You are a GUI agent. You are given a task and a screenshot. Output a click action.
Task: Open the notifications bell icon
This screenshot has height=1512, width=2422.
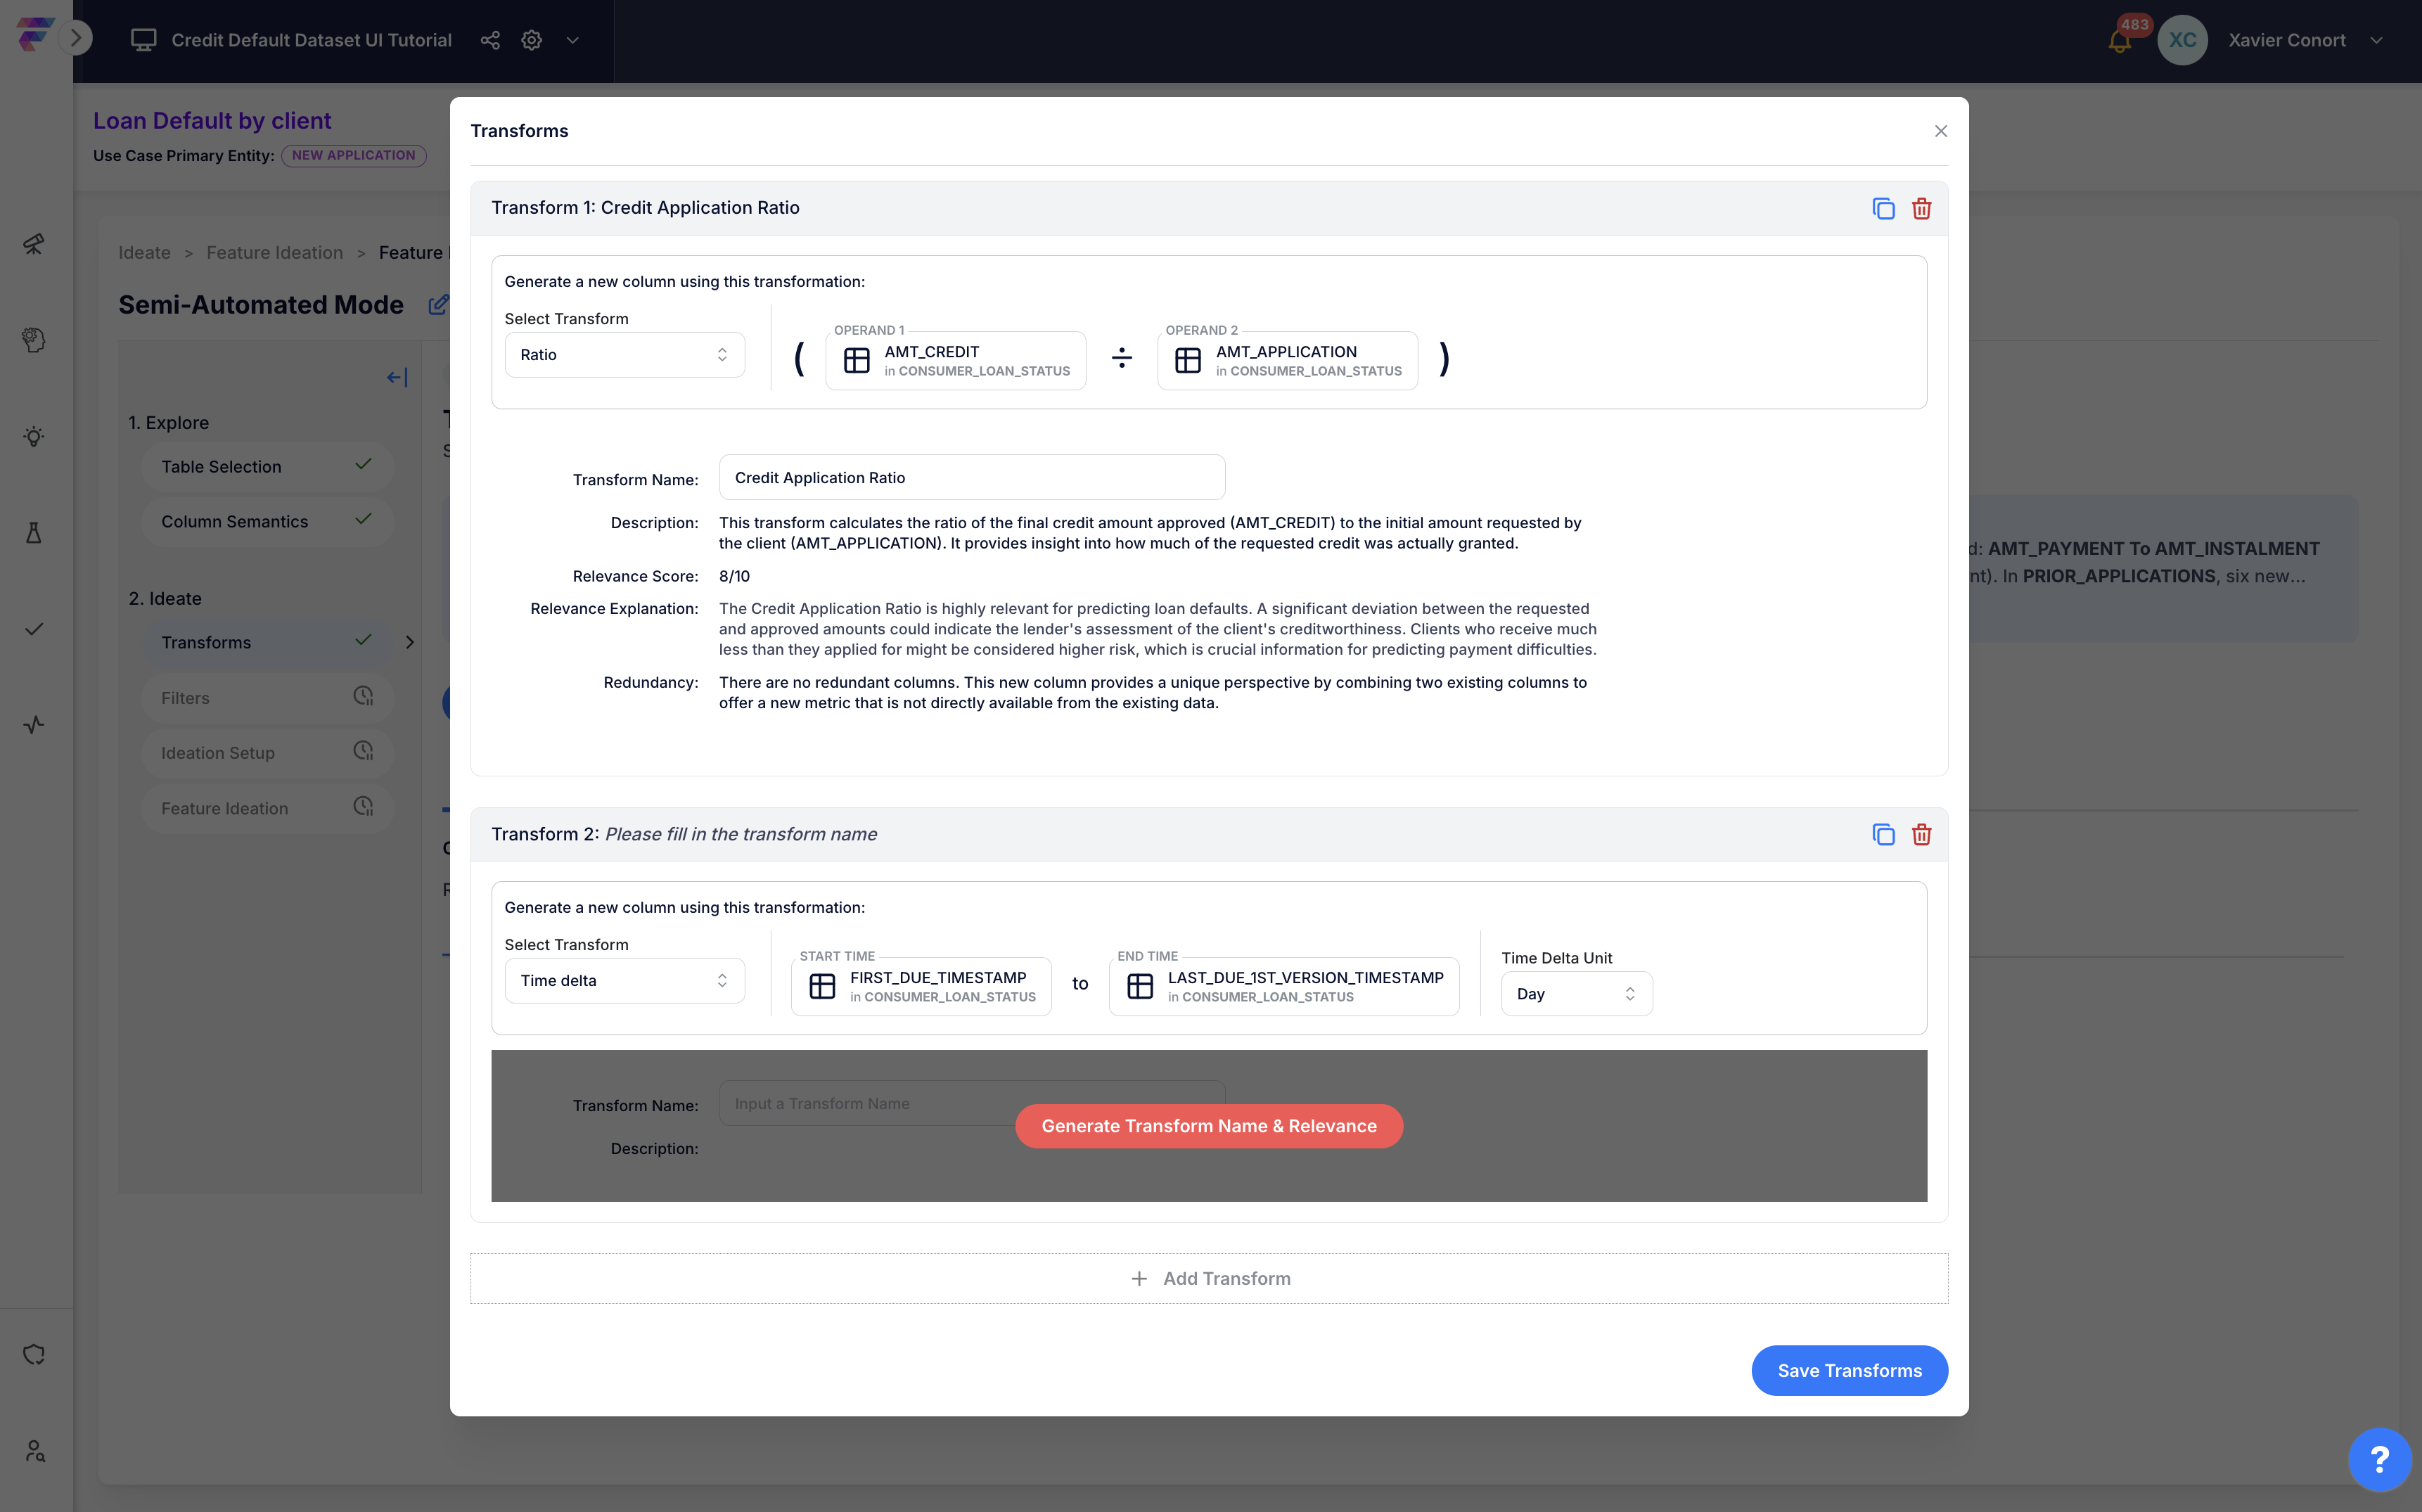point(2119,41)
